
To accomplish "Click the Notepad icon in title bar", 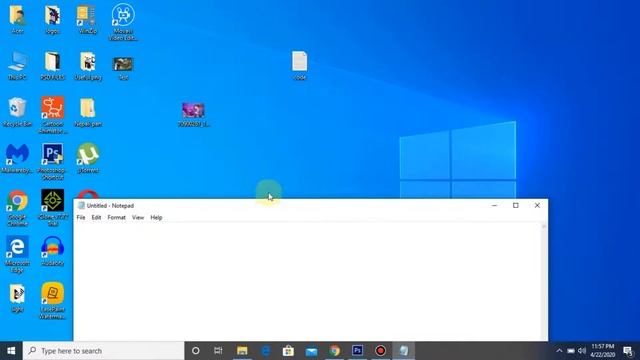I will click(x=81, y=206).
